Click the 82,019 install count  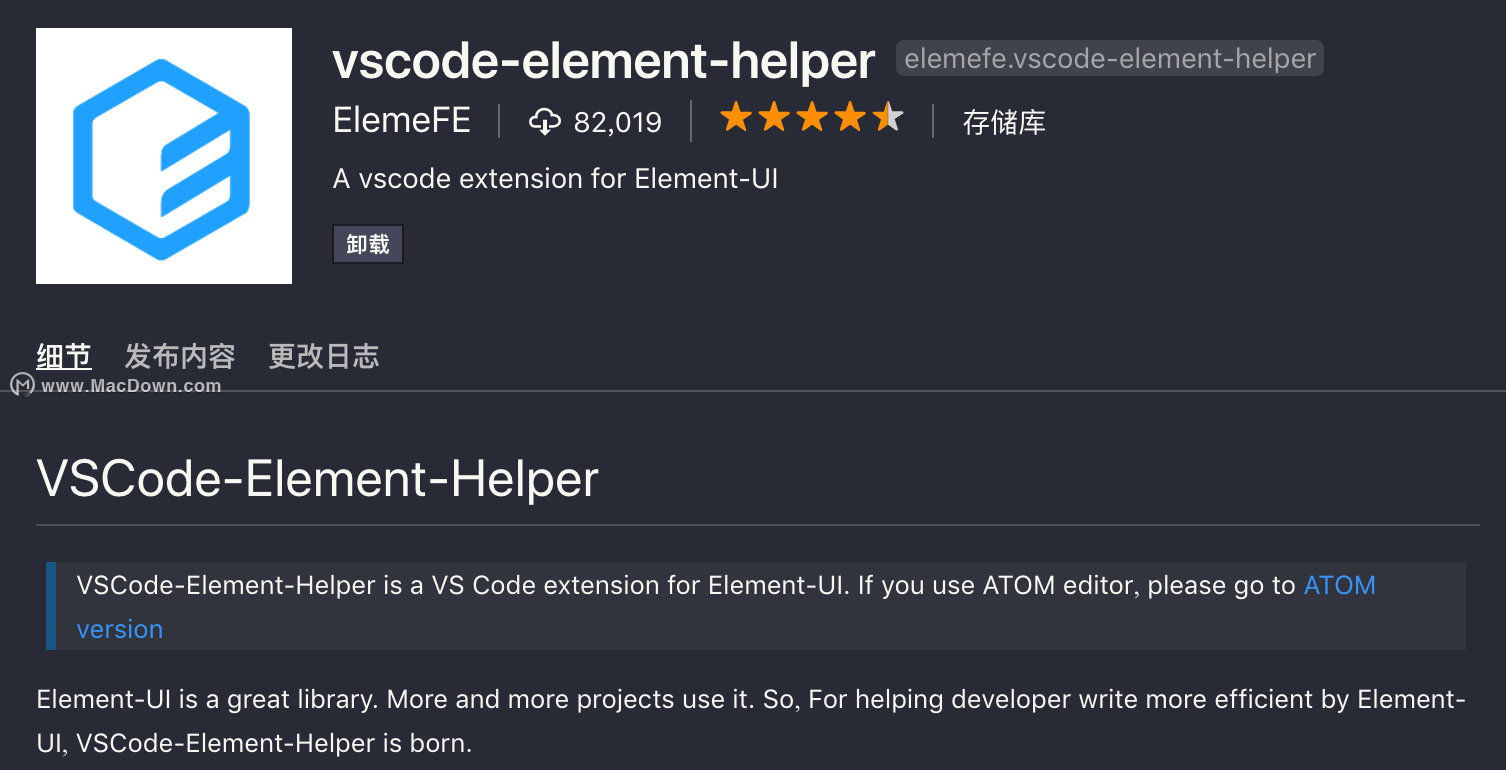coord(618,122)
